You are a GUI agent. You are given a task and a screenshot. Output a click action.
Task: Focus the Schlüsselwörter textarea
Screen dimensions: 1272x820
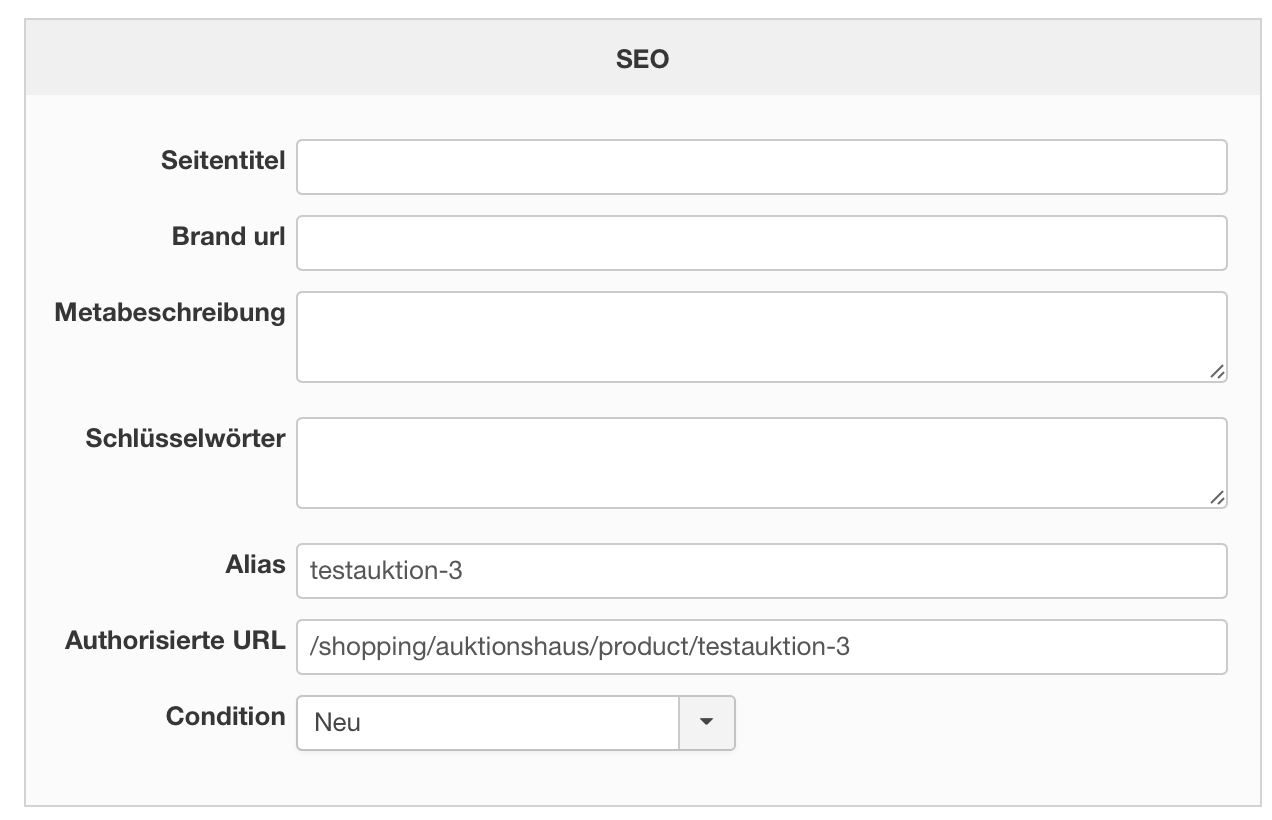point(761,463)
